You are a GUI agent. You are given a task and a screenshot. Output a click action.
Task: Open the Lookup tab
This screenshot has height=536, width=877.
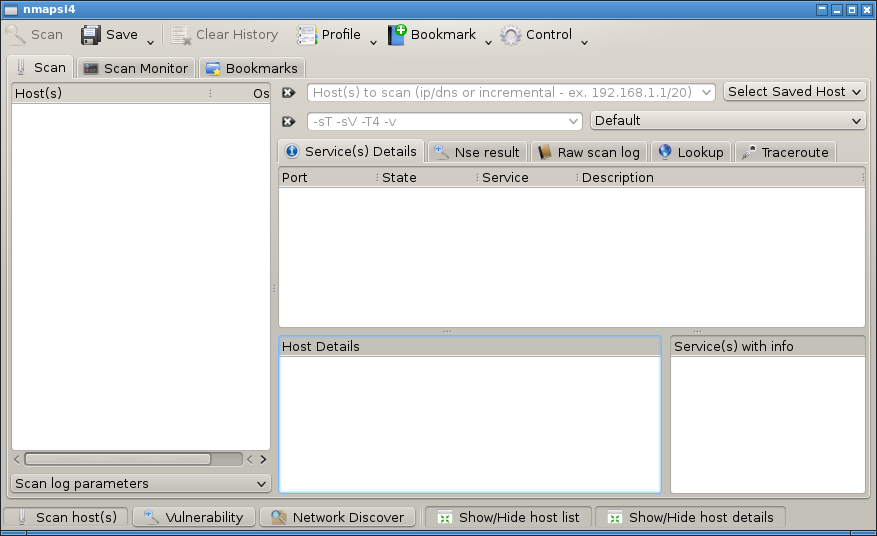tap(691, 152)
